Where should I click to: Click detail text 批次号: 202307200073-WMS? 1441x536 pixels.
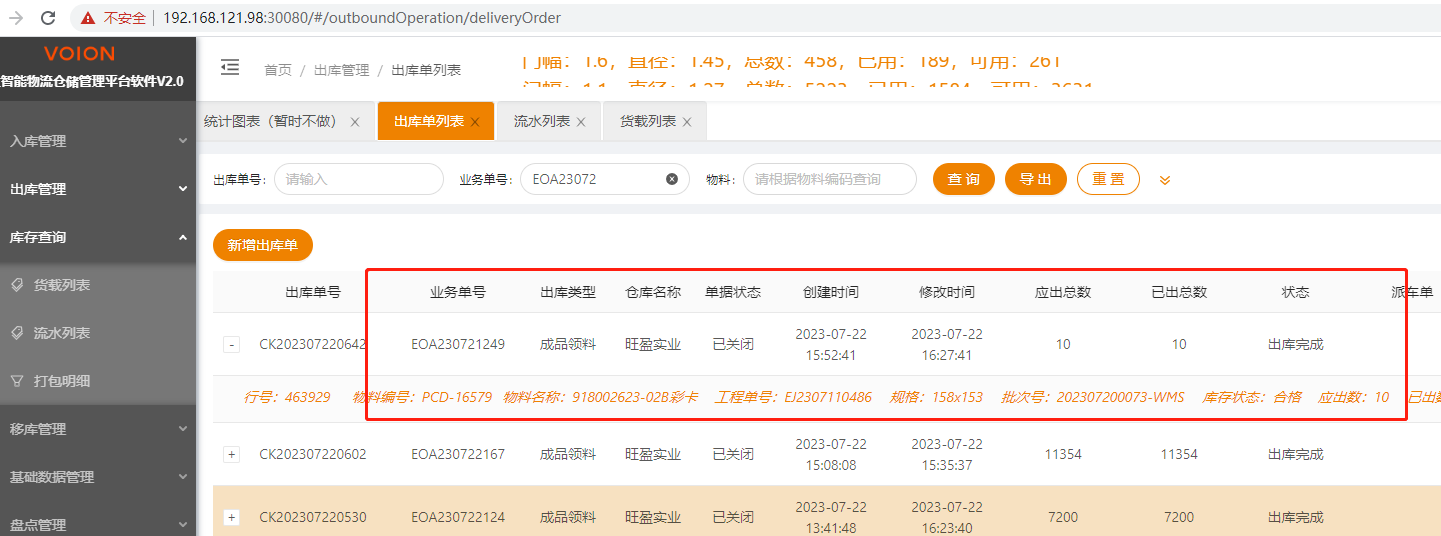point(1092,397)
